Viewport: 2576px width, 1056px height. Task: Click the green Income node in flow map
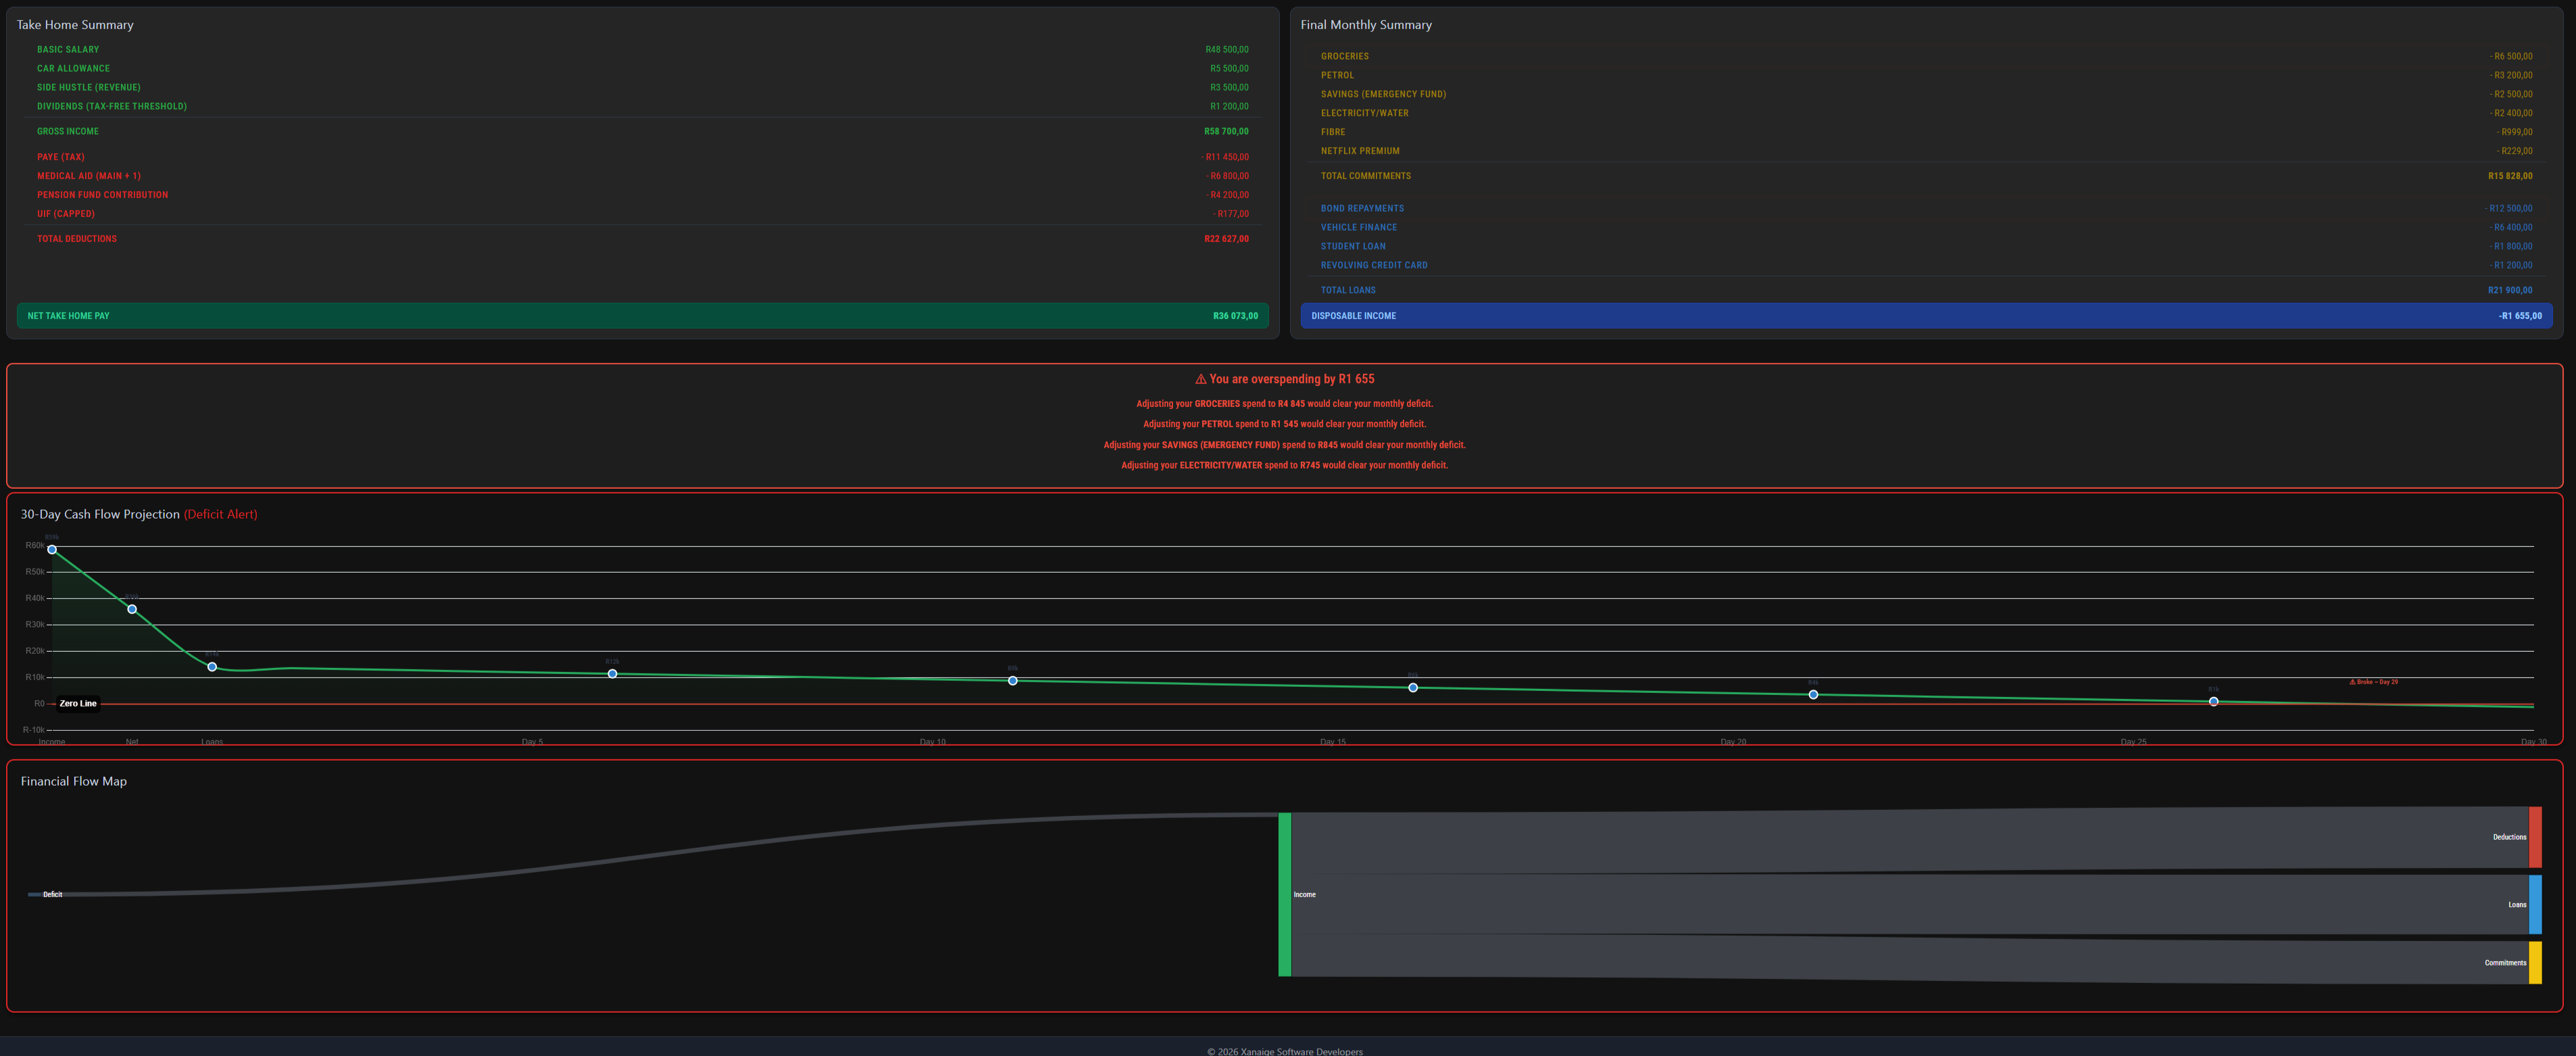pos(1284,894)
